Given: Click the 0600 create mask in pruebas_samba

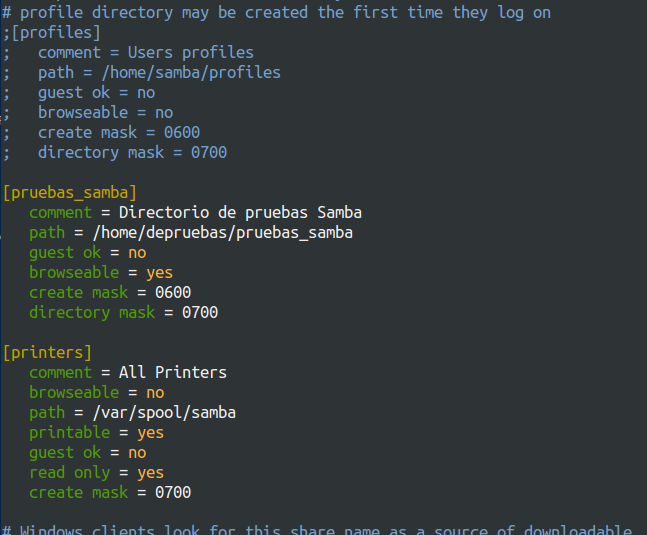Looking at the screenshot, I should coord(173,292).
